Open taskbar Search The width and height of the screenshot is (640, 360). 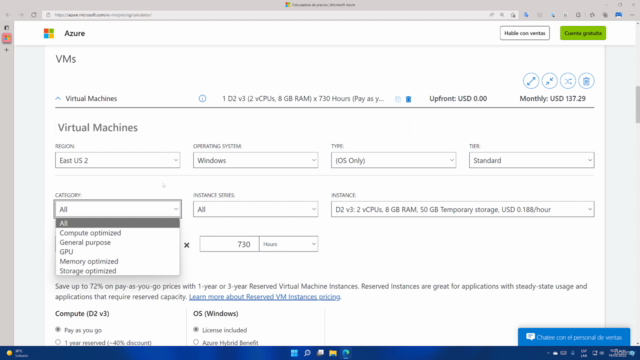[307, 353]
